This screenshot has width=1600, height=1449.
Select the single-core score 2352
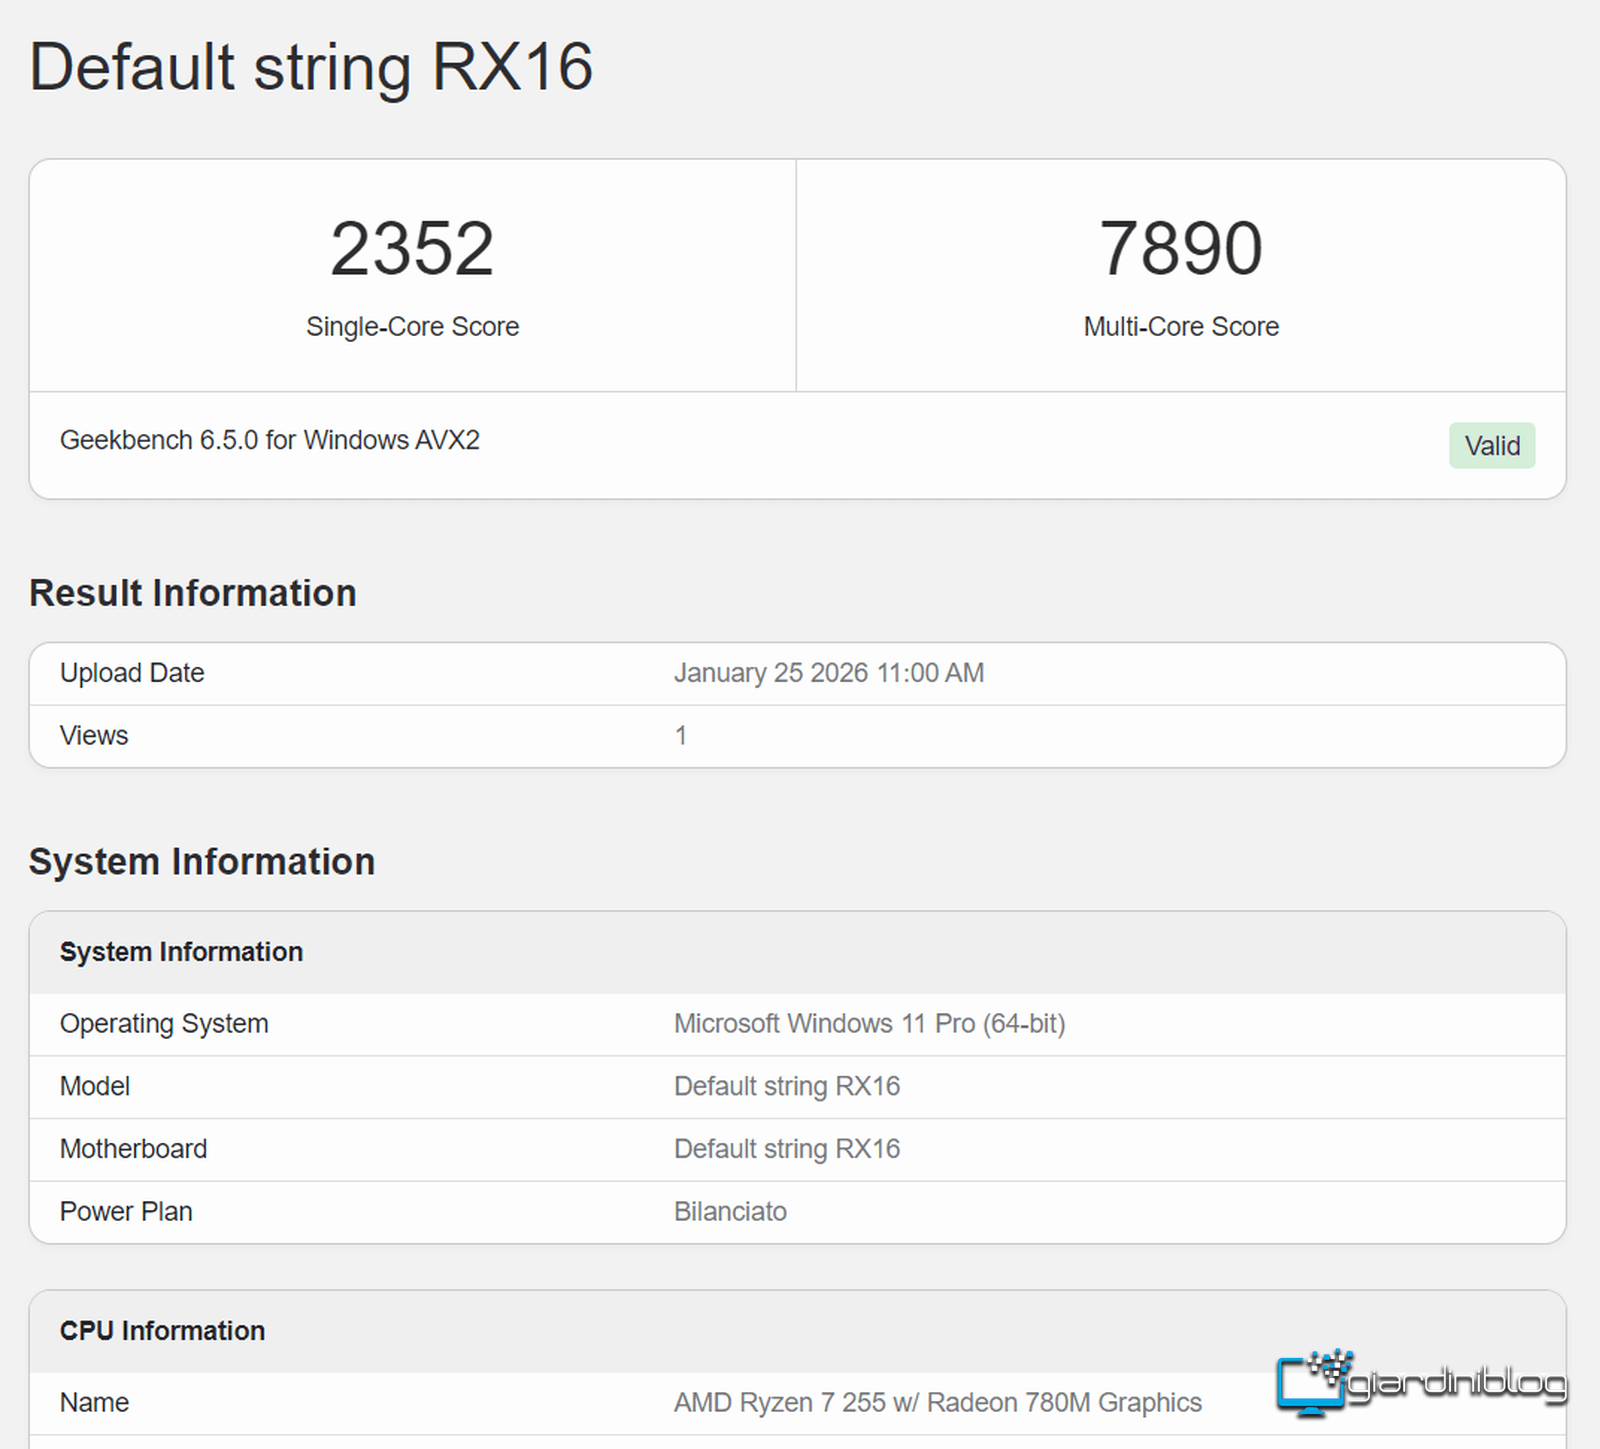tap(412, 249)
